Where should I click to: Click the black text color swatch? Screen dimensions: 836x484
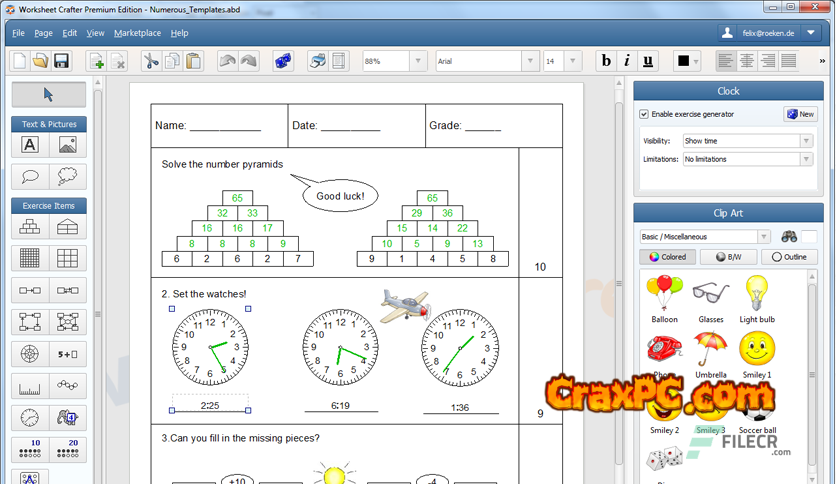tap(684, 61)
